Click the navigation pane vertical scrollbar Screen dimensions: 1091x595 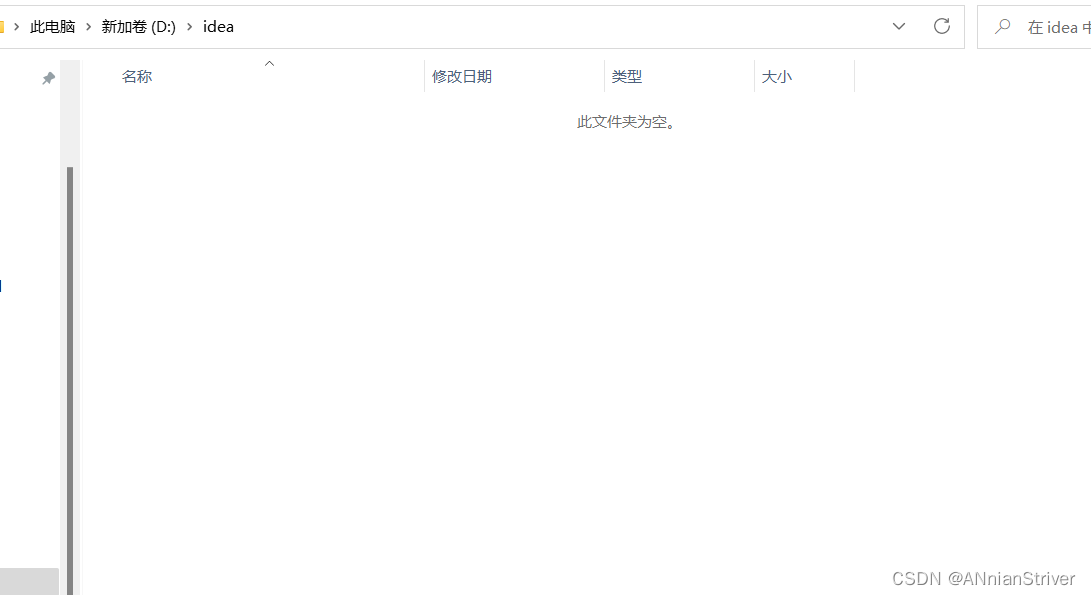70,380
